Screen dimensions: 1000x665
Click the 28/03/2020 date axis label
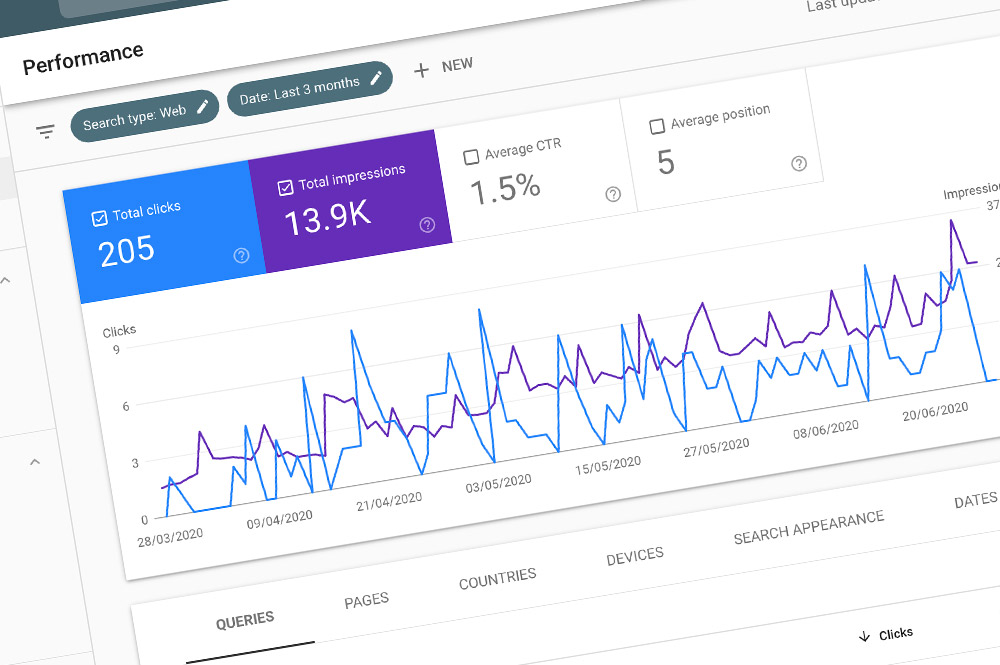(x=170, y=537)
